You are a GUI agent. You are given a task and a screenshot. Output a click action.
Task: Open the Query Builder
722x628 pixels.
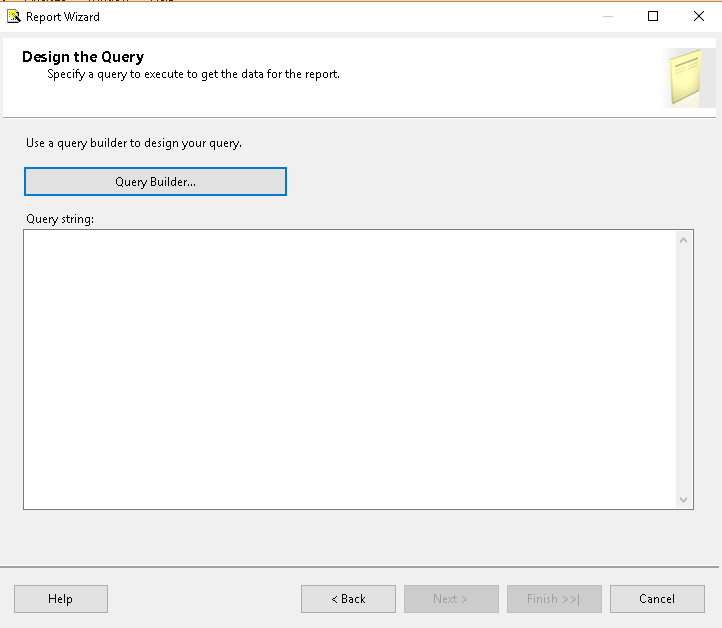click(x=155, y=182)
